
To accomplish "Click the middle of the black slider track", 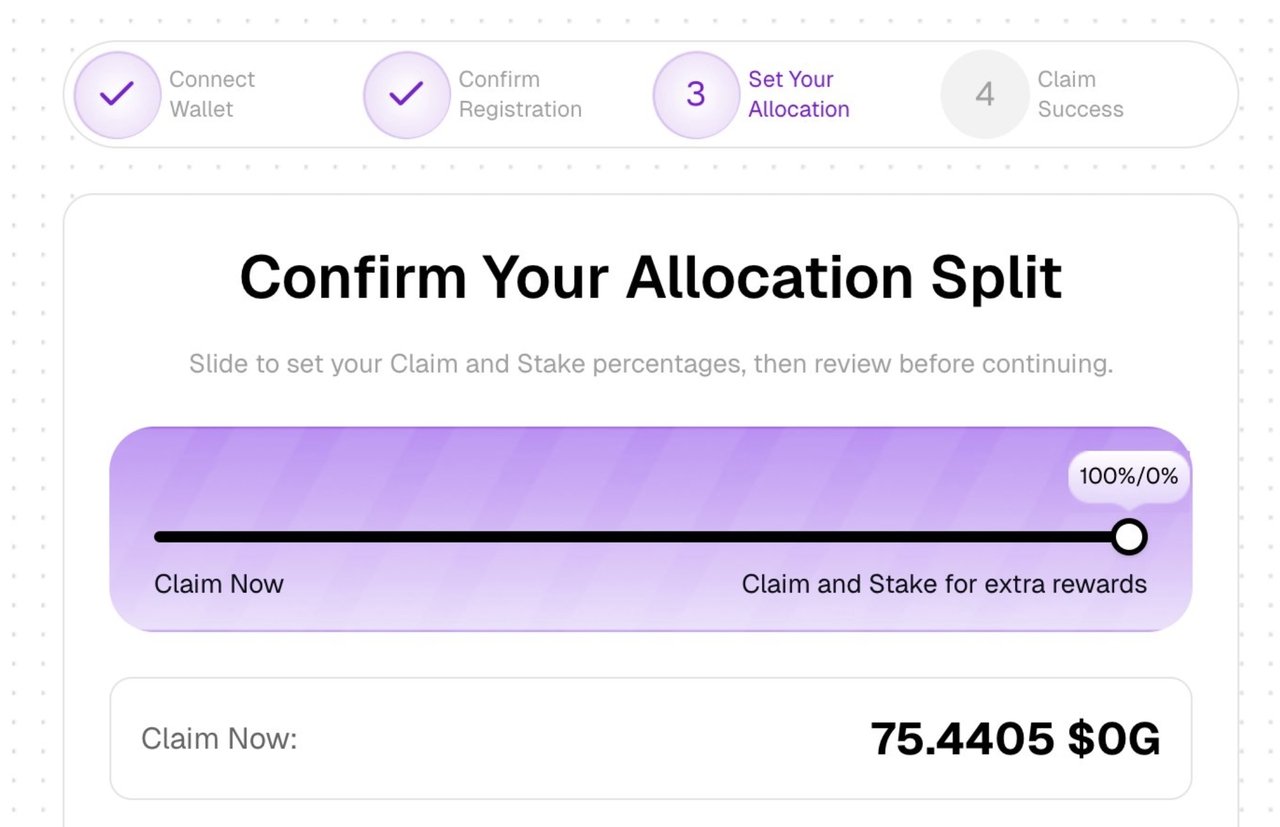I will point(640,537).
